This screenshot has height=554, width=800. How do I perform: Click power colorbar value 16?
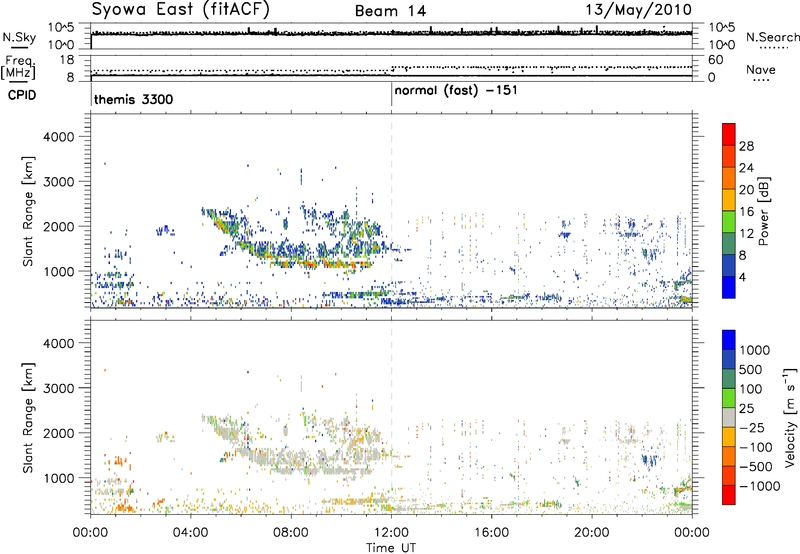pyautogui.click(x=746, y=212)
